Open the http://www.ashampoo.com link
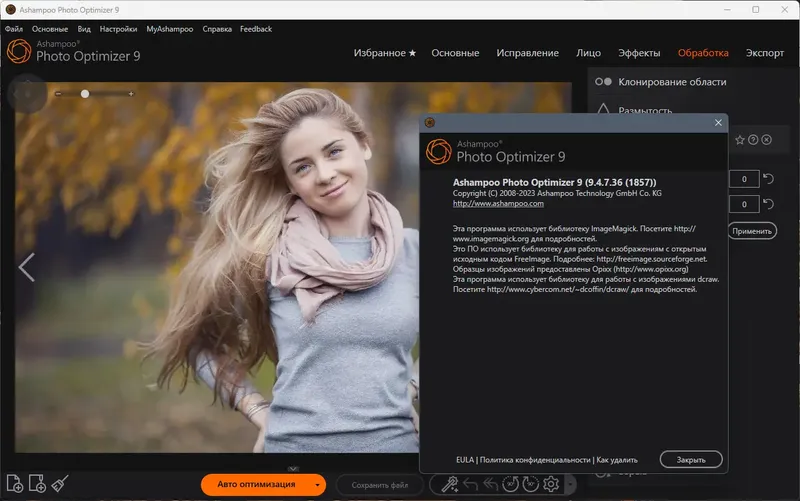The height and width of the screenshot is (501, 800). (498, 204)
